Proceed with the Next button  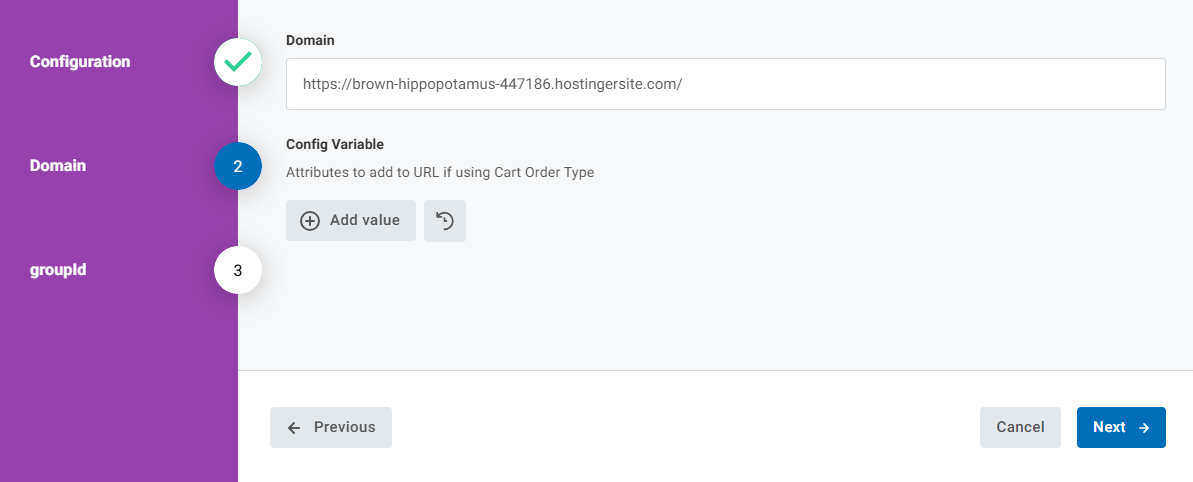coord(1121,427)
